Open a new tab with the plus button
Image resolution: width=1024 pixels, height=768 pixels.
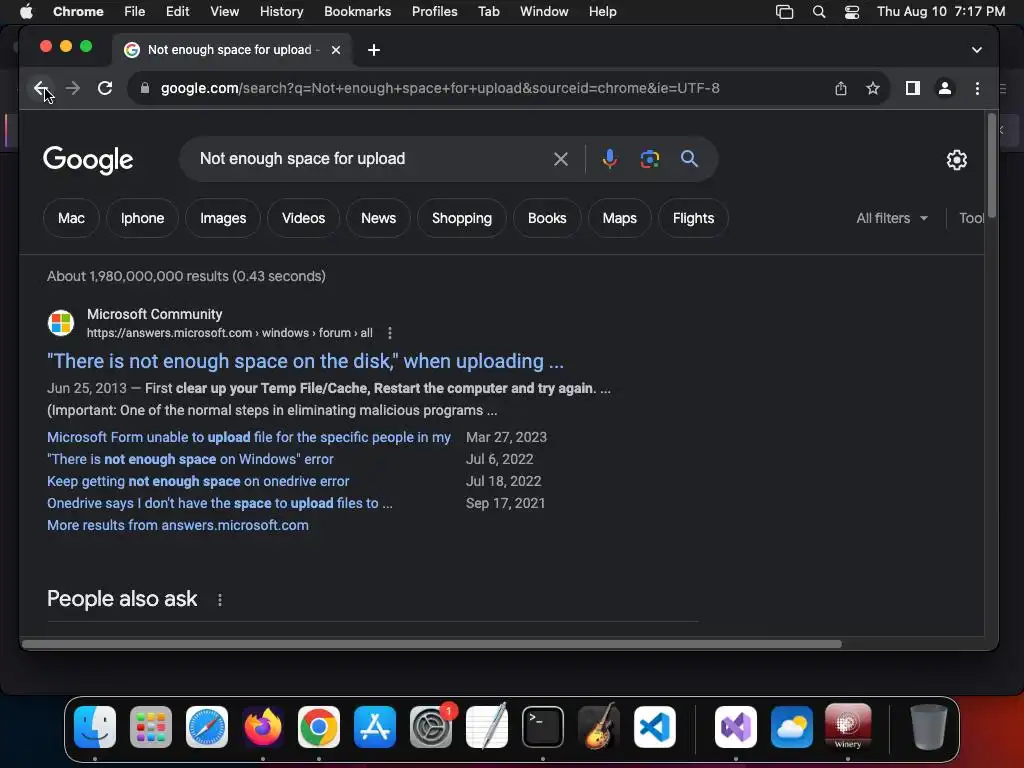[x=374, y=50]
